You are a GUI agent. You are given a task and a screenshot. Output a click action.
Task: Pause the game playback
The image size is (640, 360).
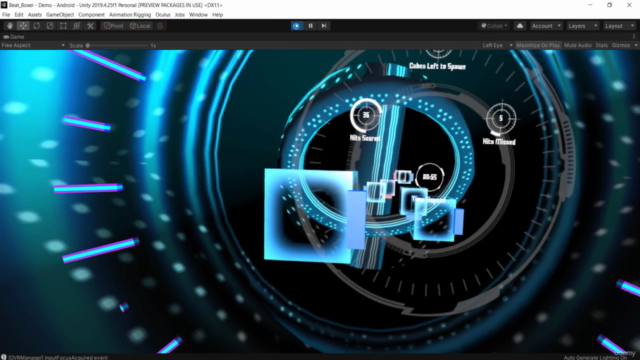tap(310, 26)
